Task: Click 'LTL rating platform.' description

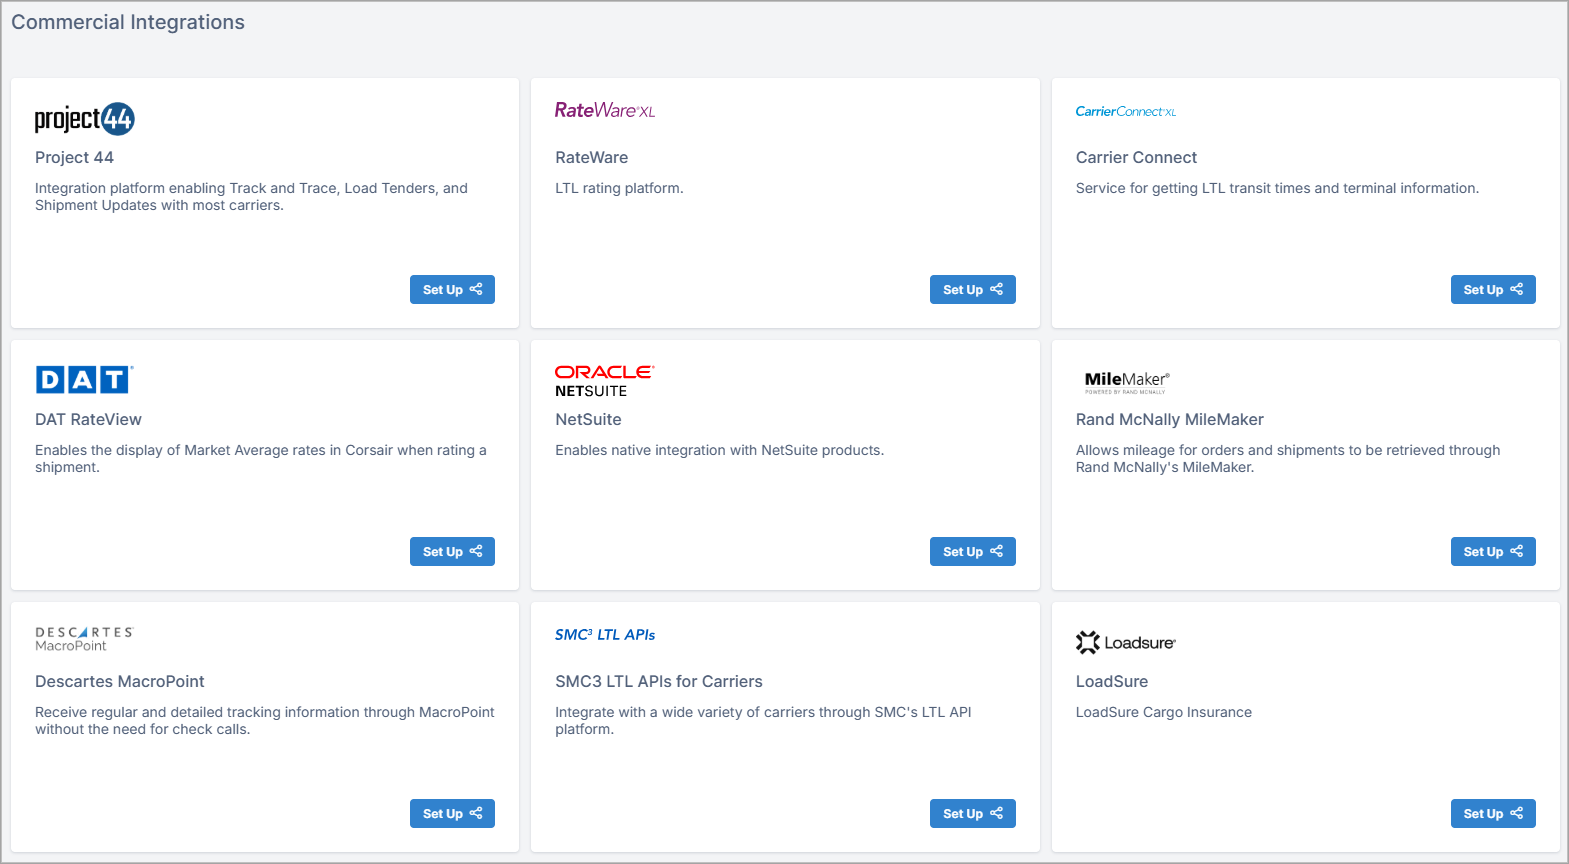Action: click(x=619, y=188)
